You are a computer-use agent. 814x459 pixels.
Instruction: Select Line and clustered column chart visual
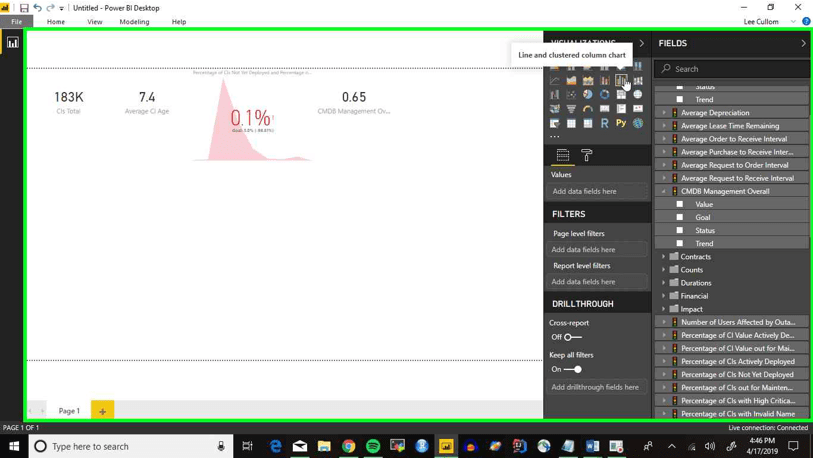621,80
